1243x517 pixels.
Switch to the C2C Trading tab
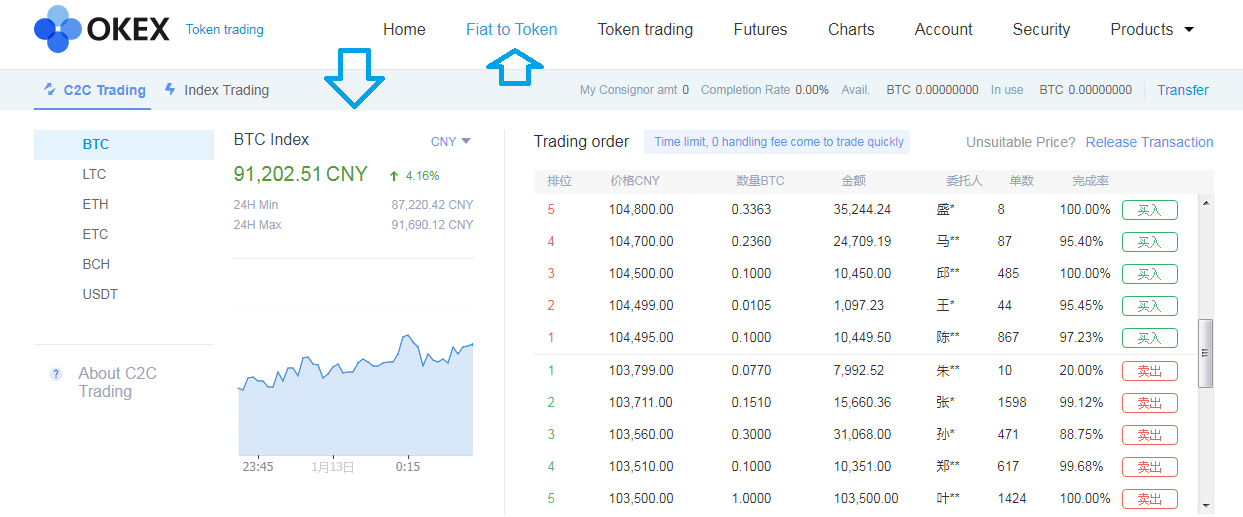[95, 90]
